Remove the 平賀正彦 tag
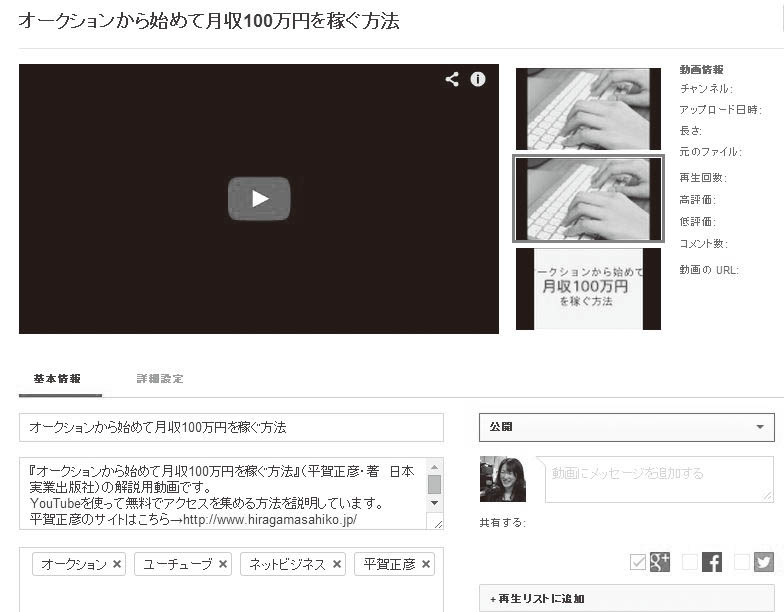 click(426, 564)
